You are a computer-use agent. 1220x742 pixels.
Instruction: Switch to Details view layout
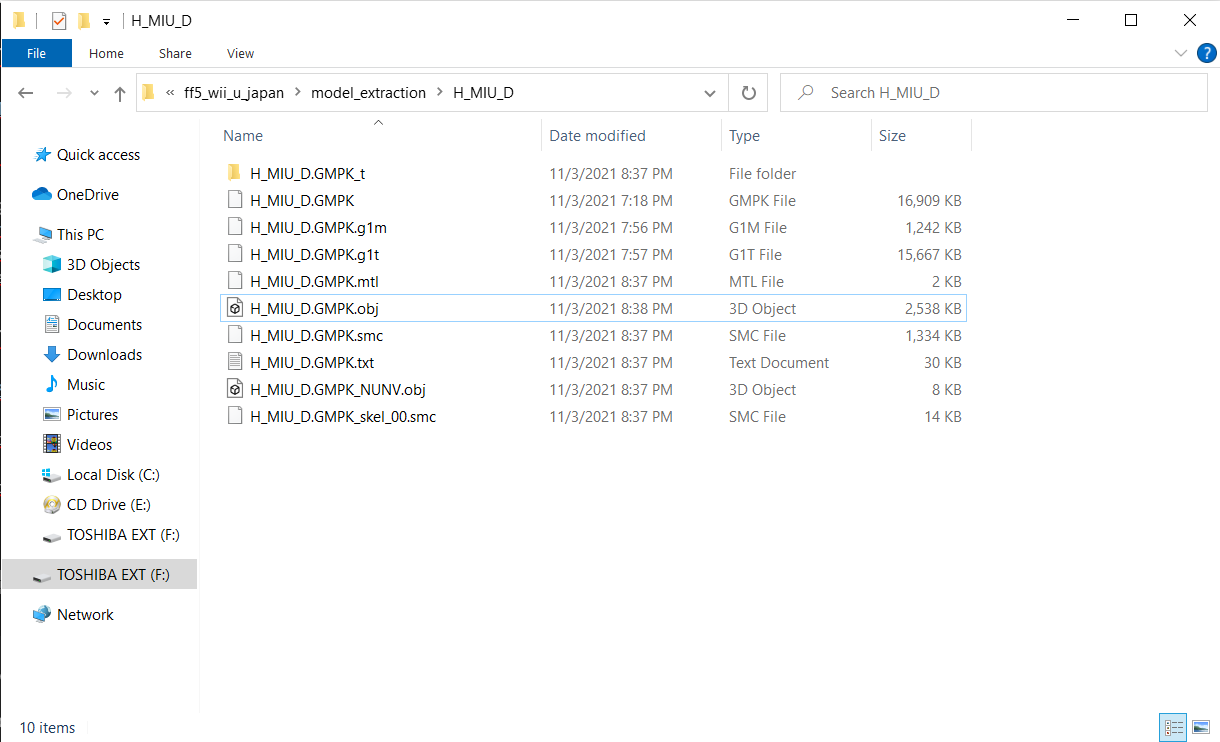pyautogui.click(x=1174, y=728)
